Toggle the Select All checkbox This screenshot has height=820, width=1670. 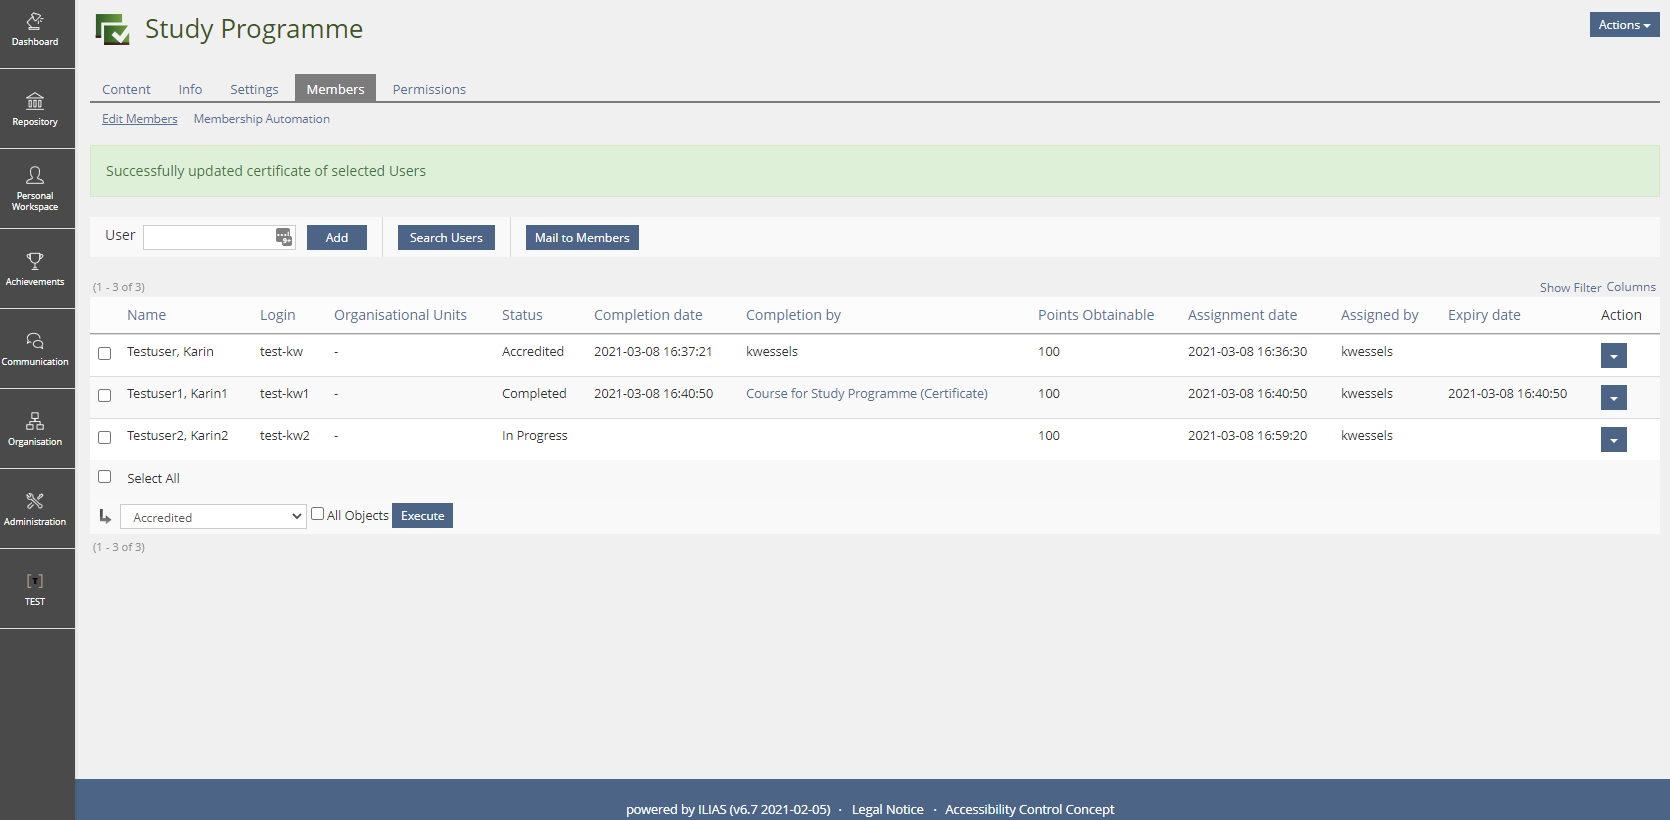pyautogui.click(x=105, y=477)
